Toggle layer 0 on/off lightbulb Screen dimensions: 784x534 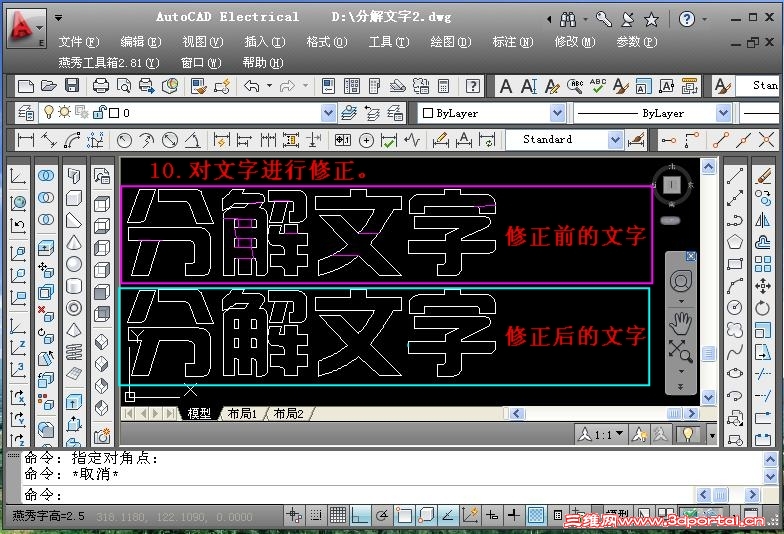[x=48, y=112]
